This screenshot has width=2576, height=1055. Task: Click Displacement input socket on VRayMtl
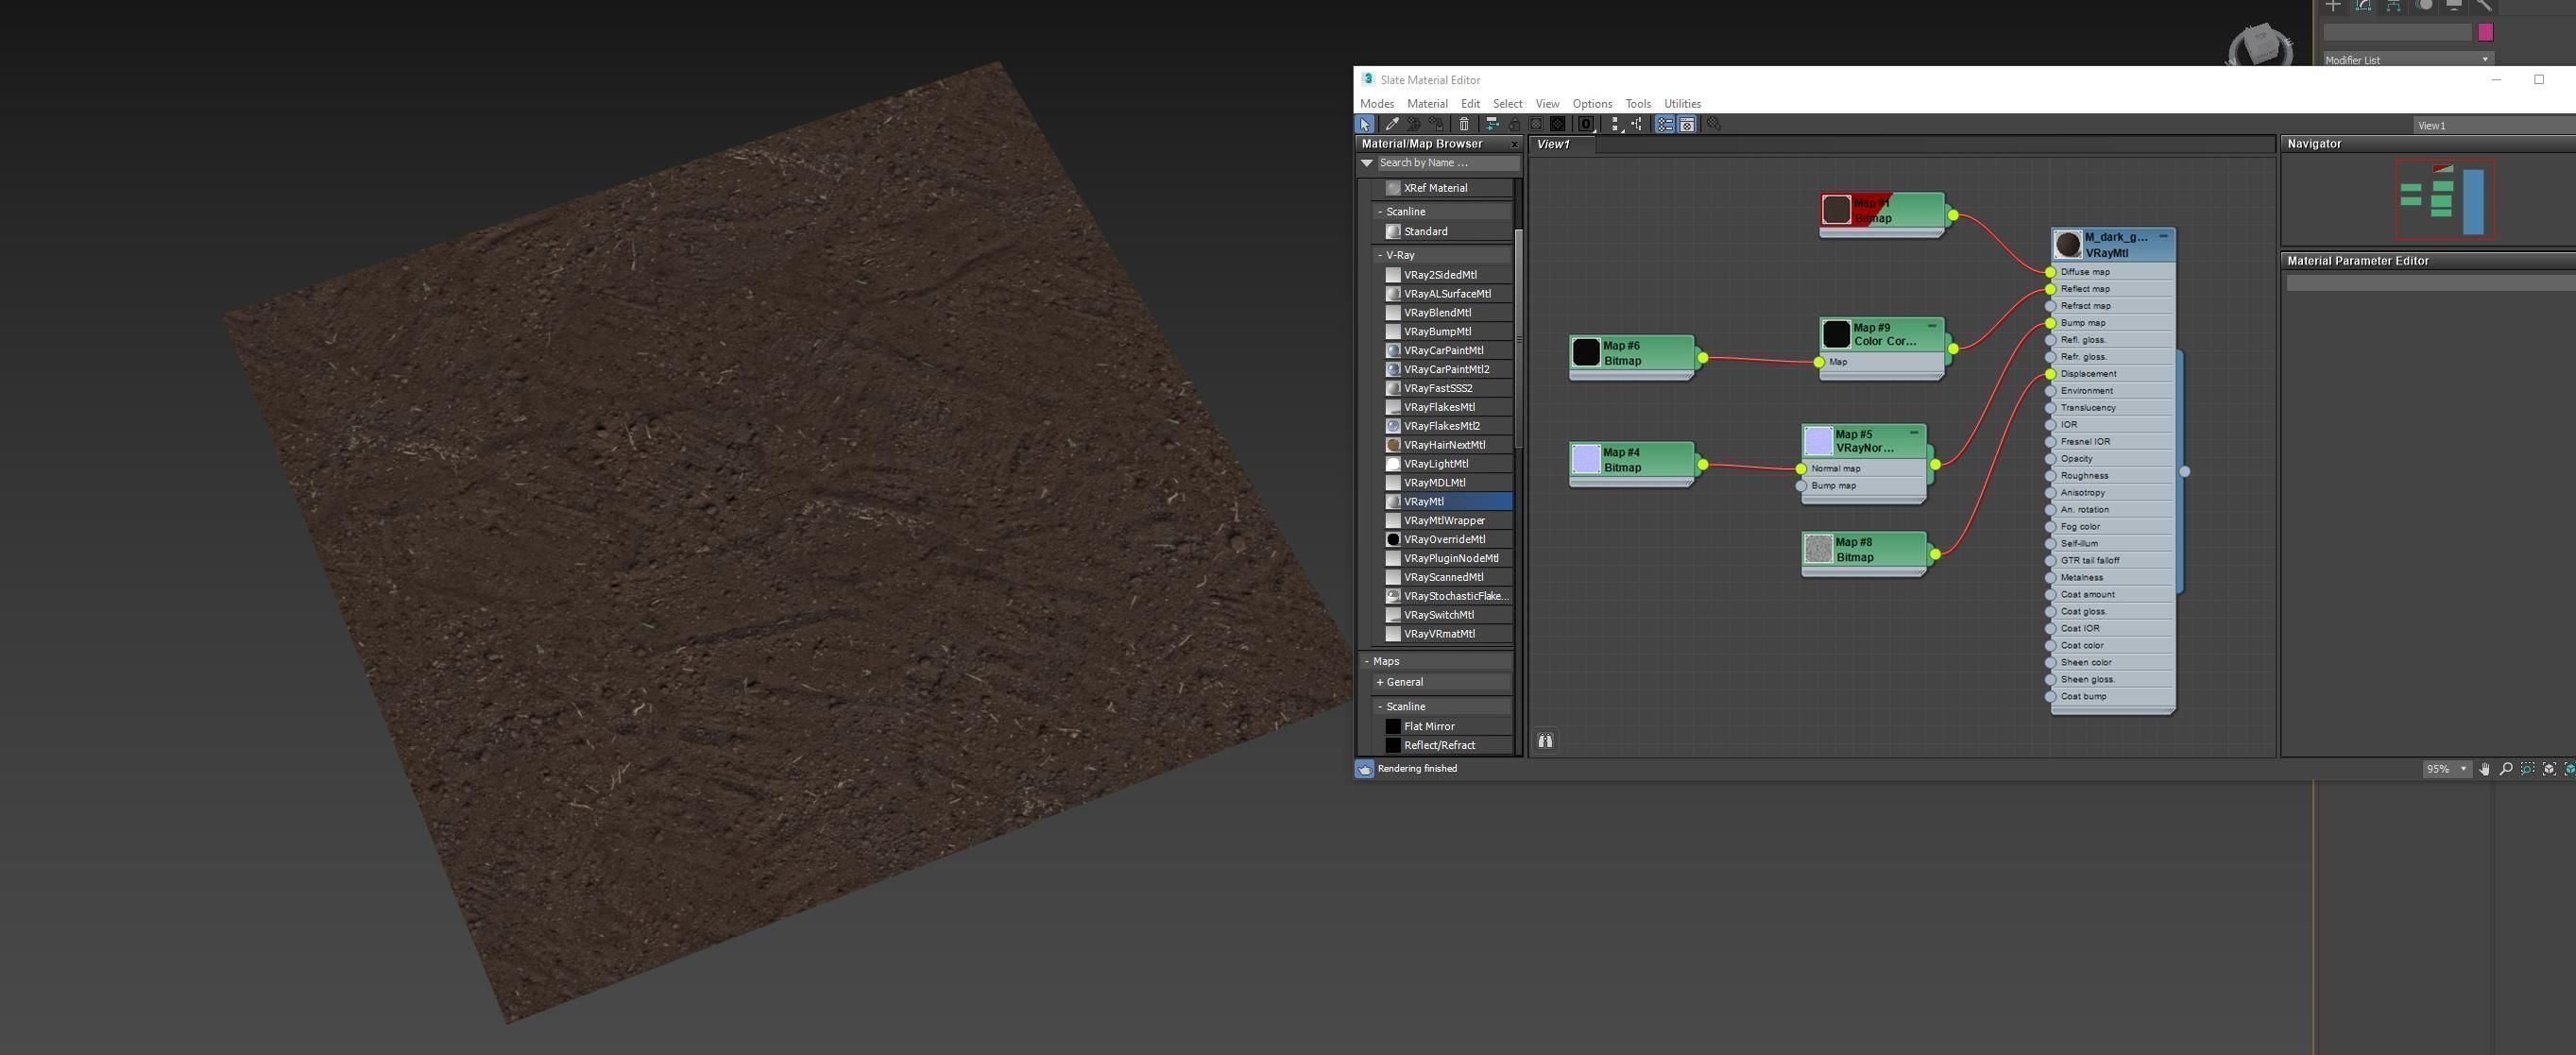pos(2050,374)
